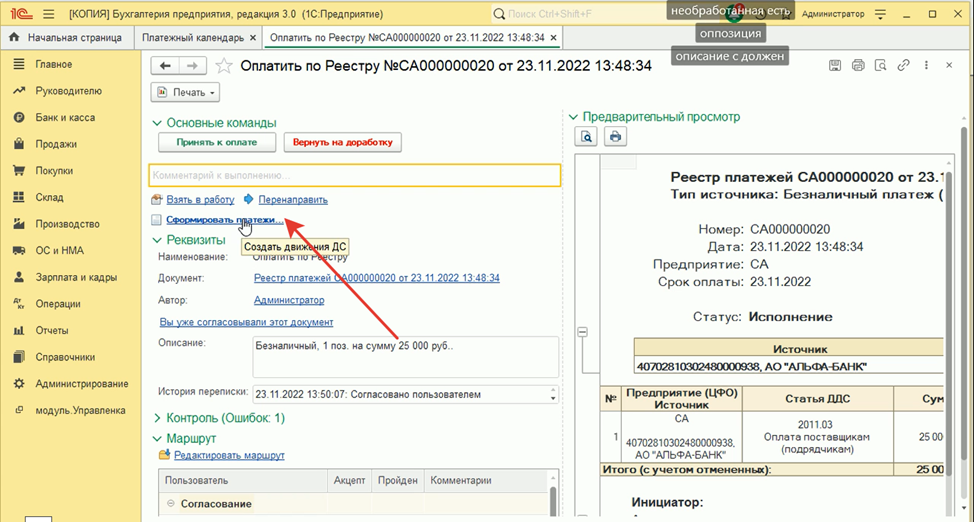Click the Перенаправить link
This screenshot has width=974, height=522.
[x=293, y=200]
